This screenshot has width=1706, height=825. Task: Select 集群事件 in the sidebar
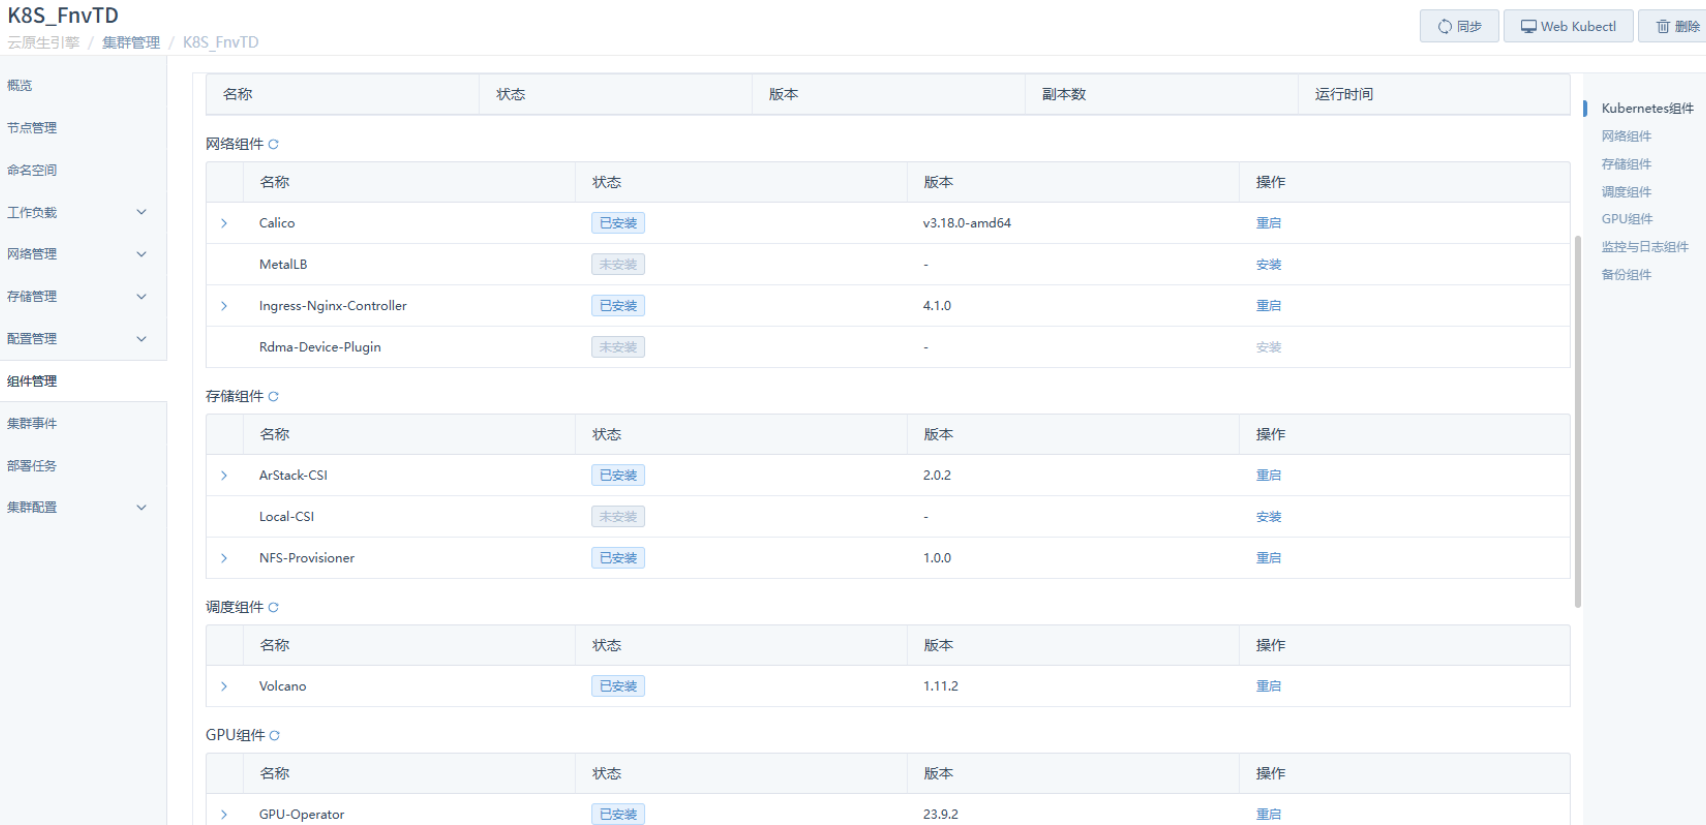pyautogui.click(x=32, y=424)
